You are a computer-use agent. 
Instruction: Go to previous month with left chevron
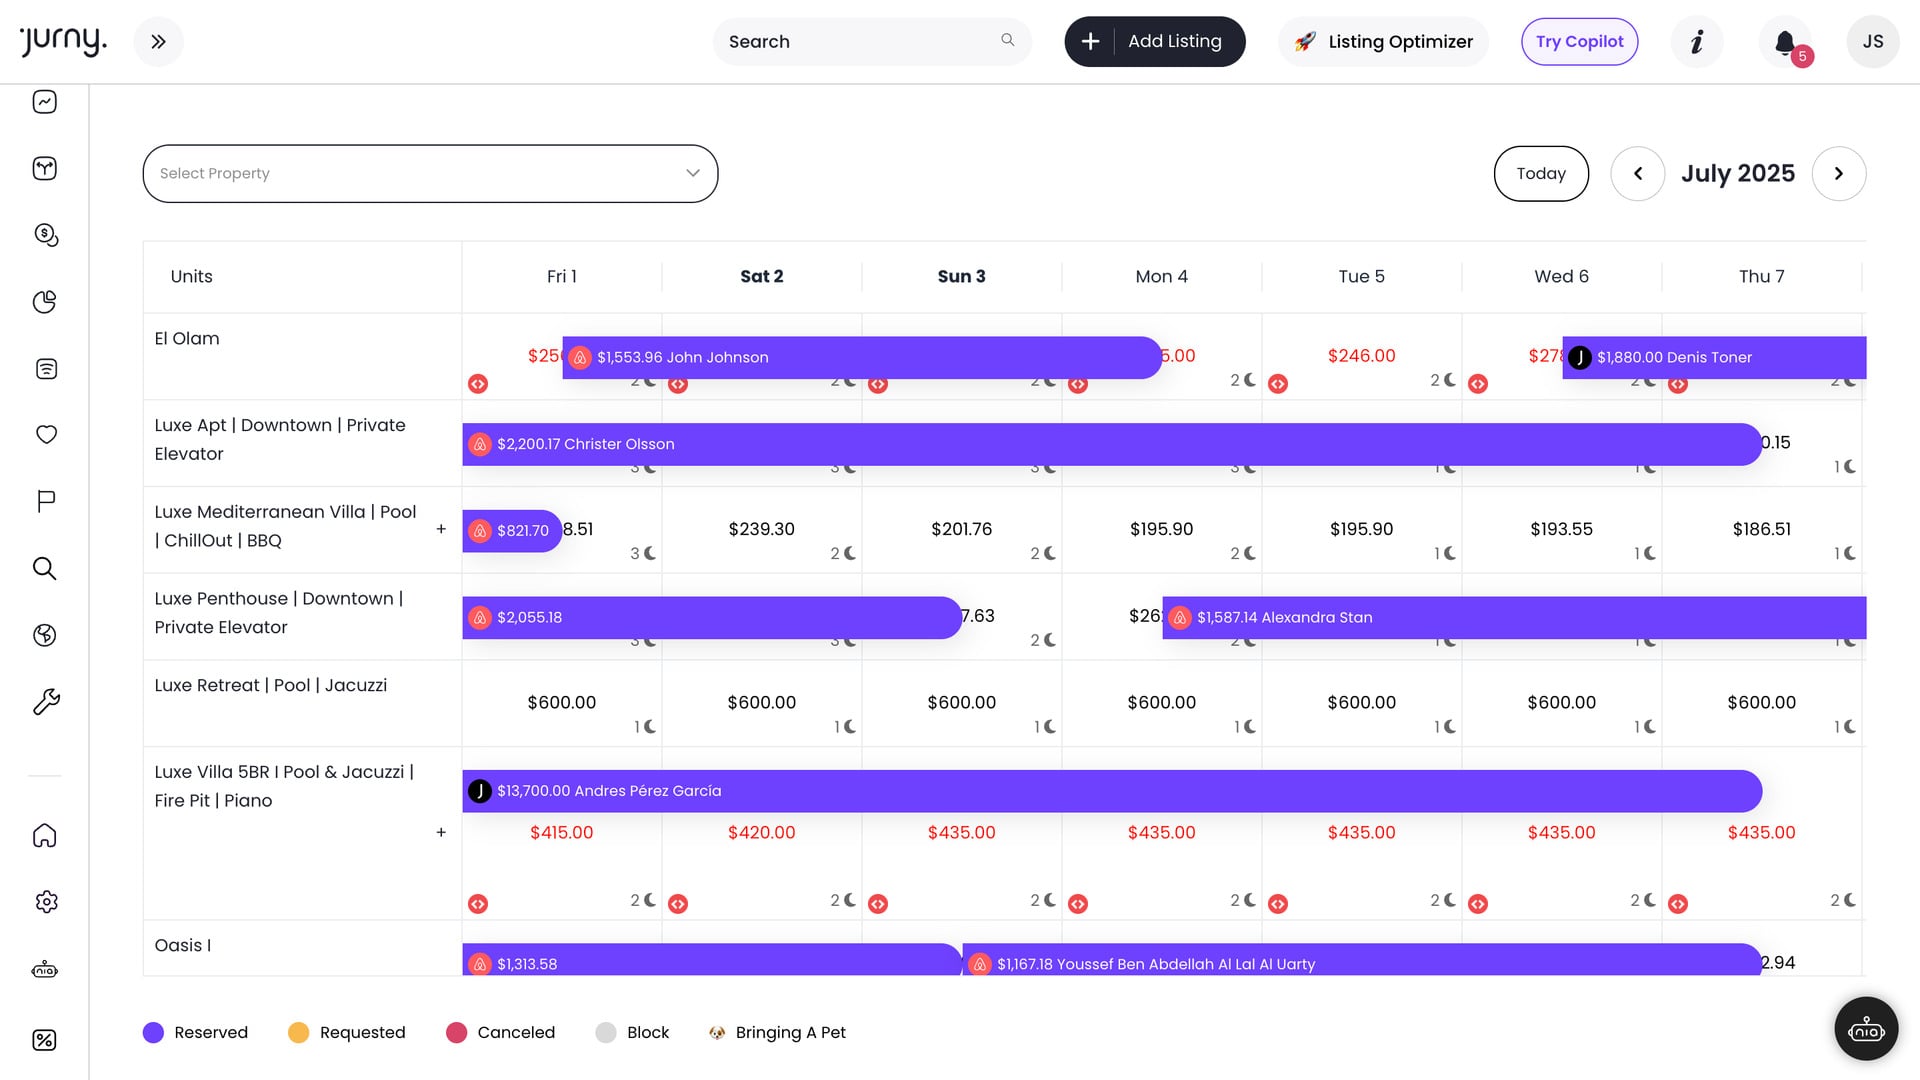click(x=1637, y=173)
